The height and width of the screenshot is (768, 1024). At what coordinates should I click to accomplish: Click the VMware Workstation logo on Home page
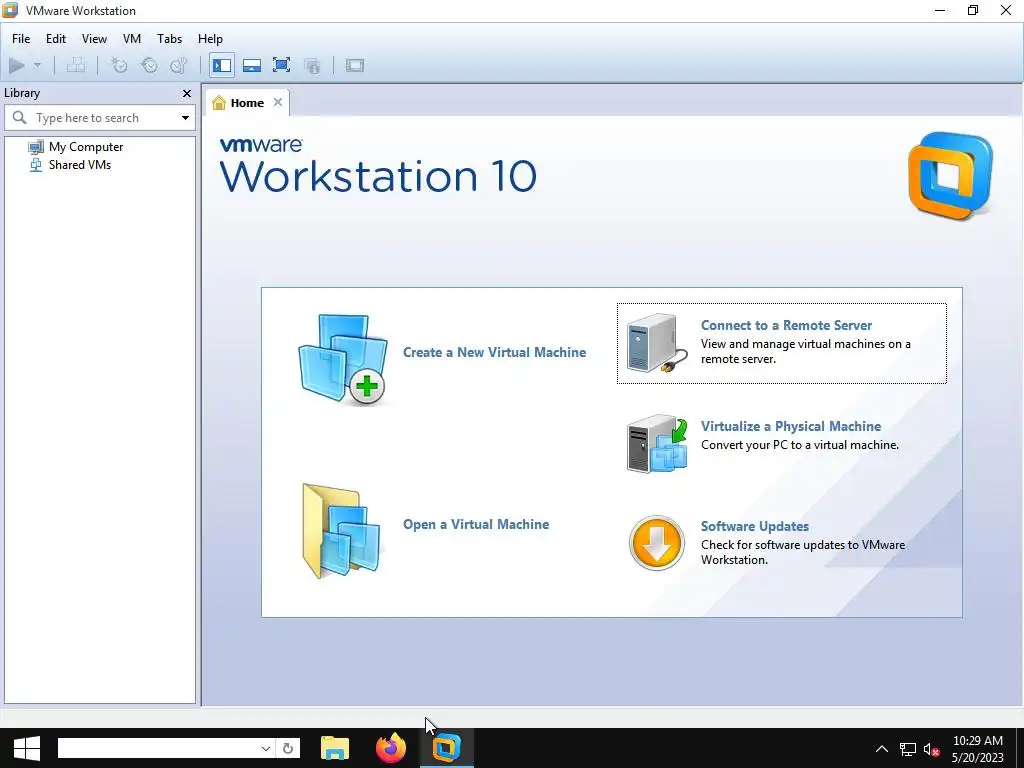[950, 176]
